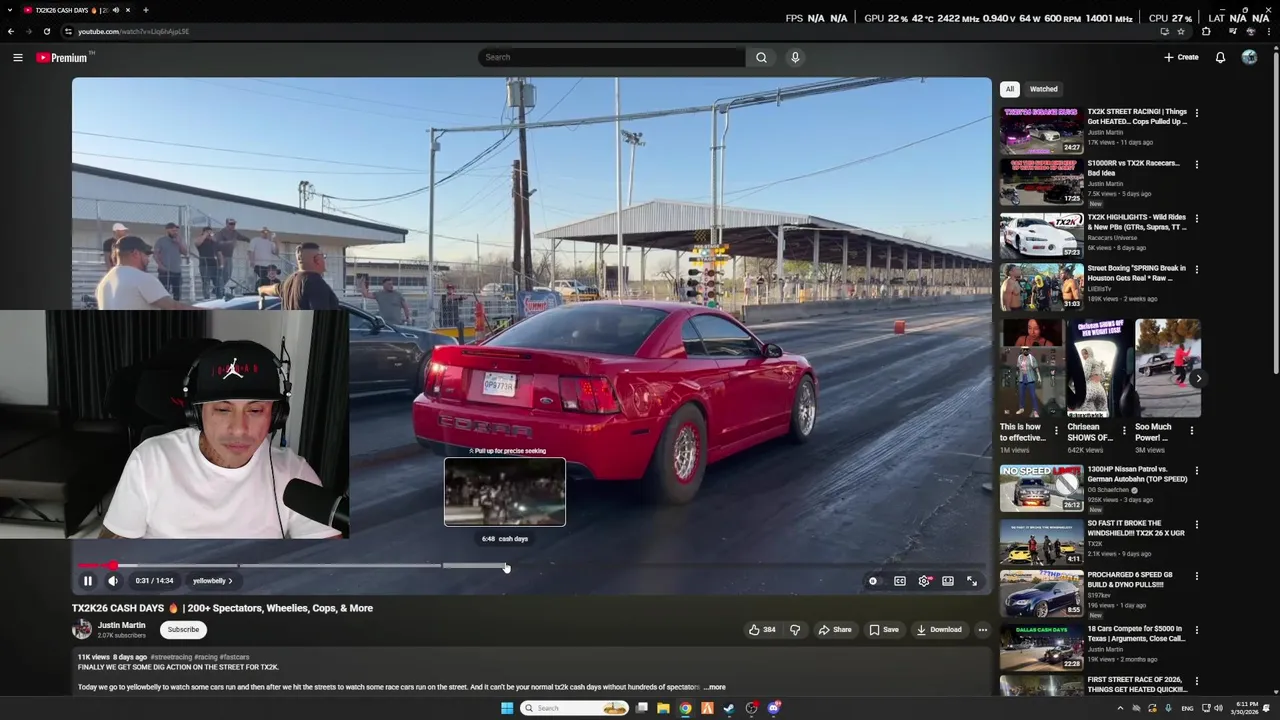Open options for SO FAST IT BROKE video
The image size is (1280, 720).
point(1196,524)
